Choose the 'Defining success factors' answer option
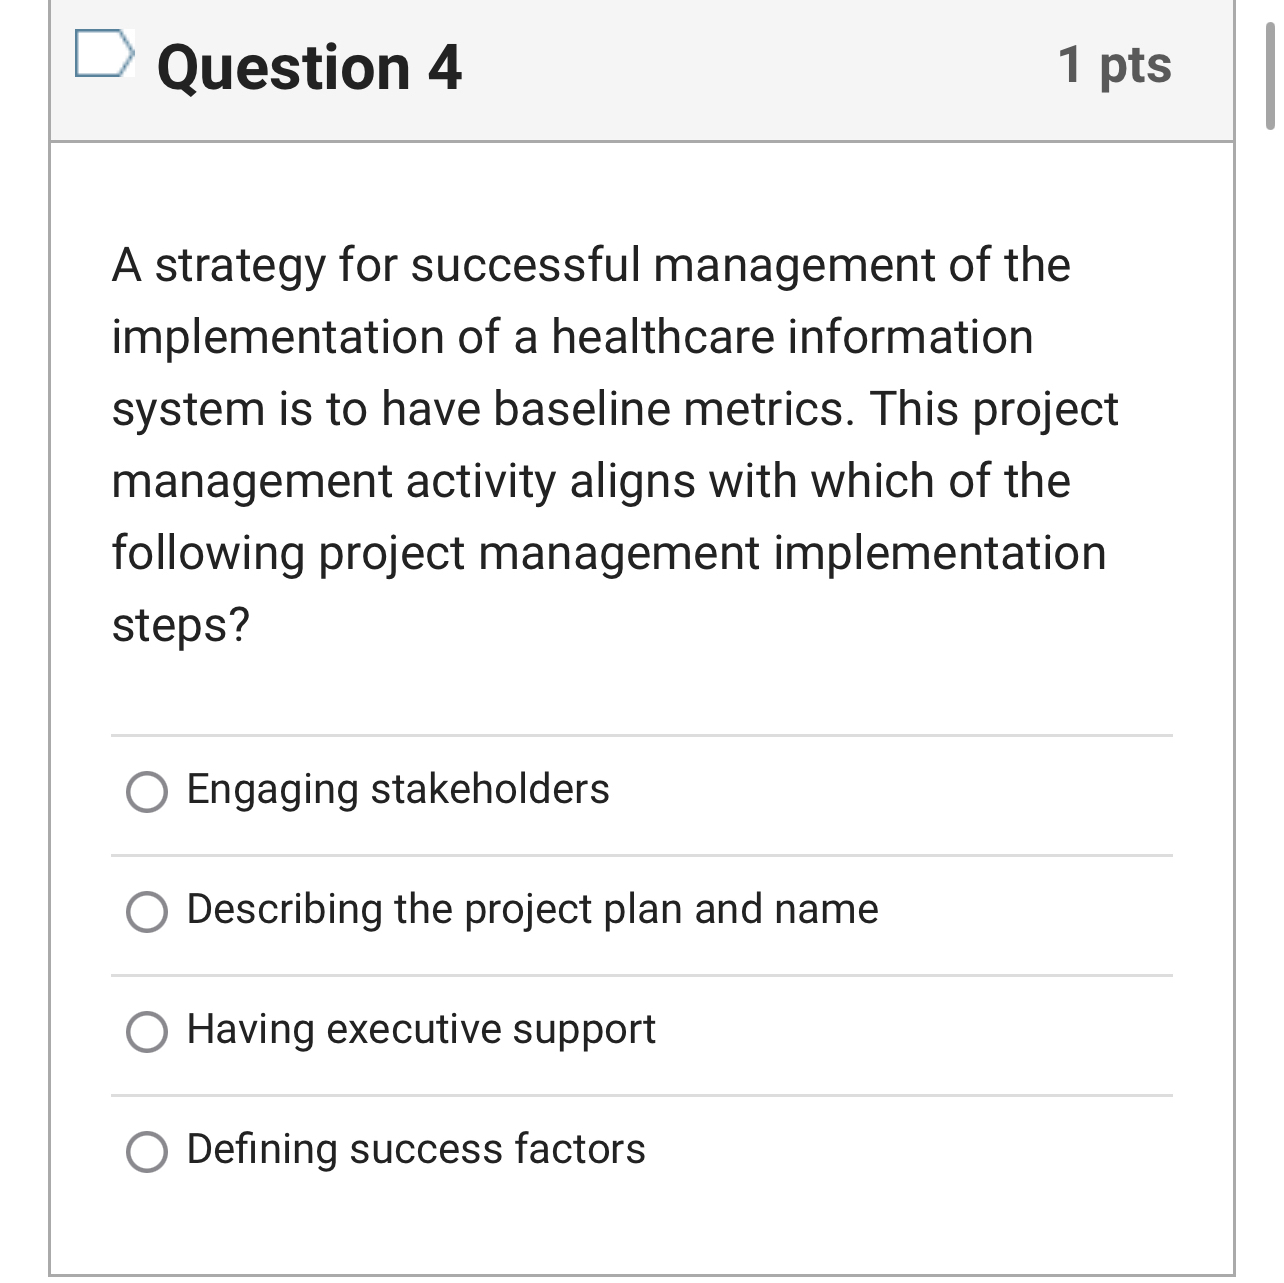 click(148, 1150)
